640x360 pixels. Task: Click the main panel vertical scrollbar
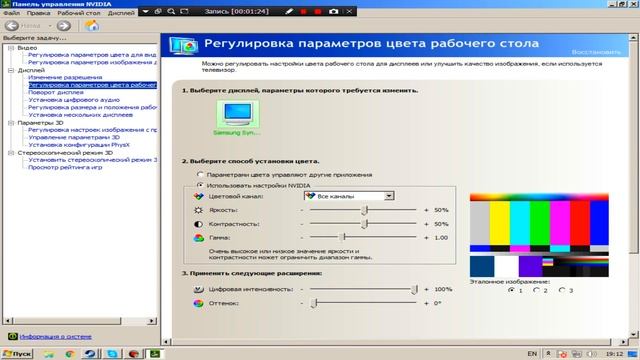pyautogui.click(x=633, y=187)
